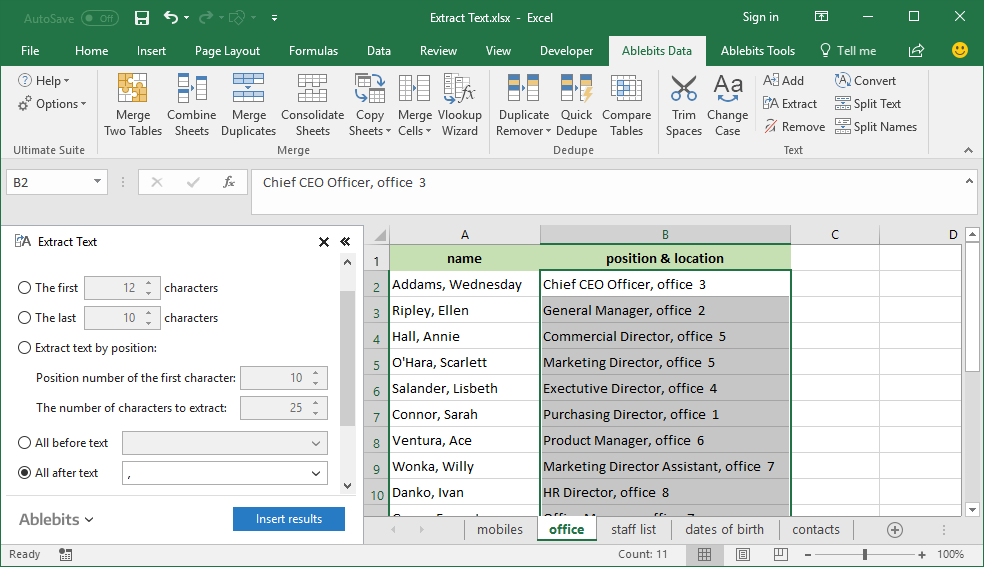Screen dimensions: 984x567
Task: Click the smiley feedback icon
Action: pos(960,50)
